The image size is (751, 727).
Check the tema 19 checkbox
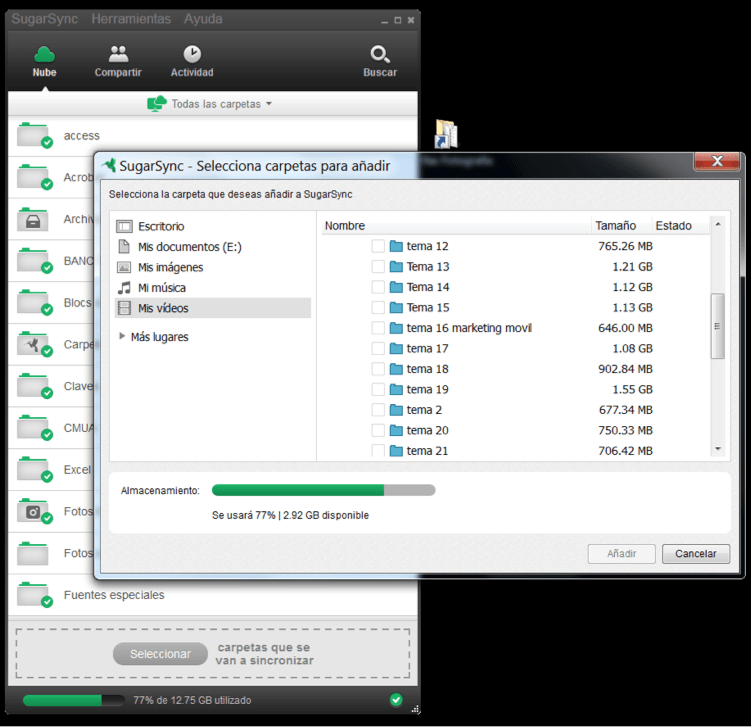pos(378,389)
